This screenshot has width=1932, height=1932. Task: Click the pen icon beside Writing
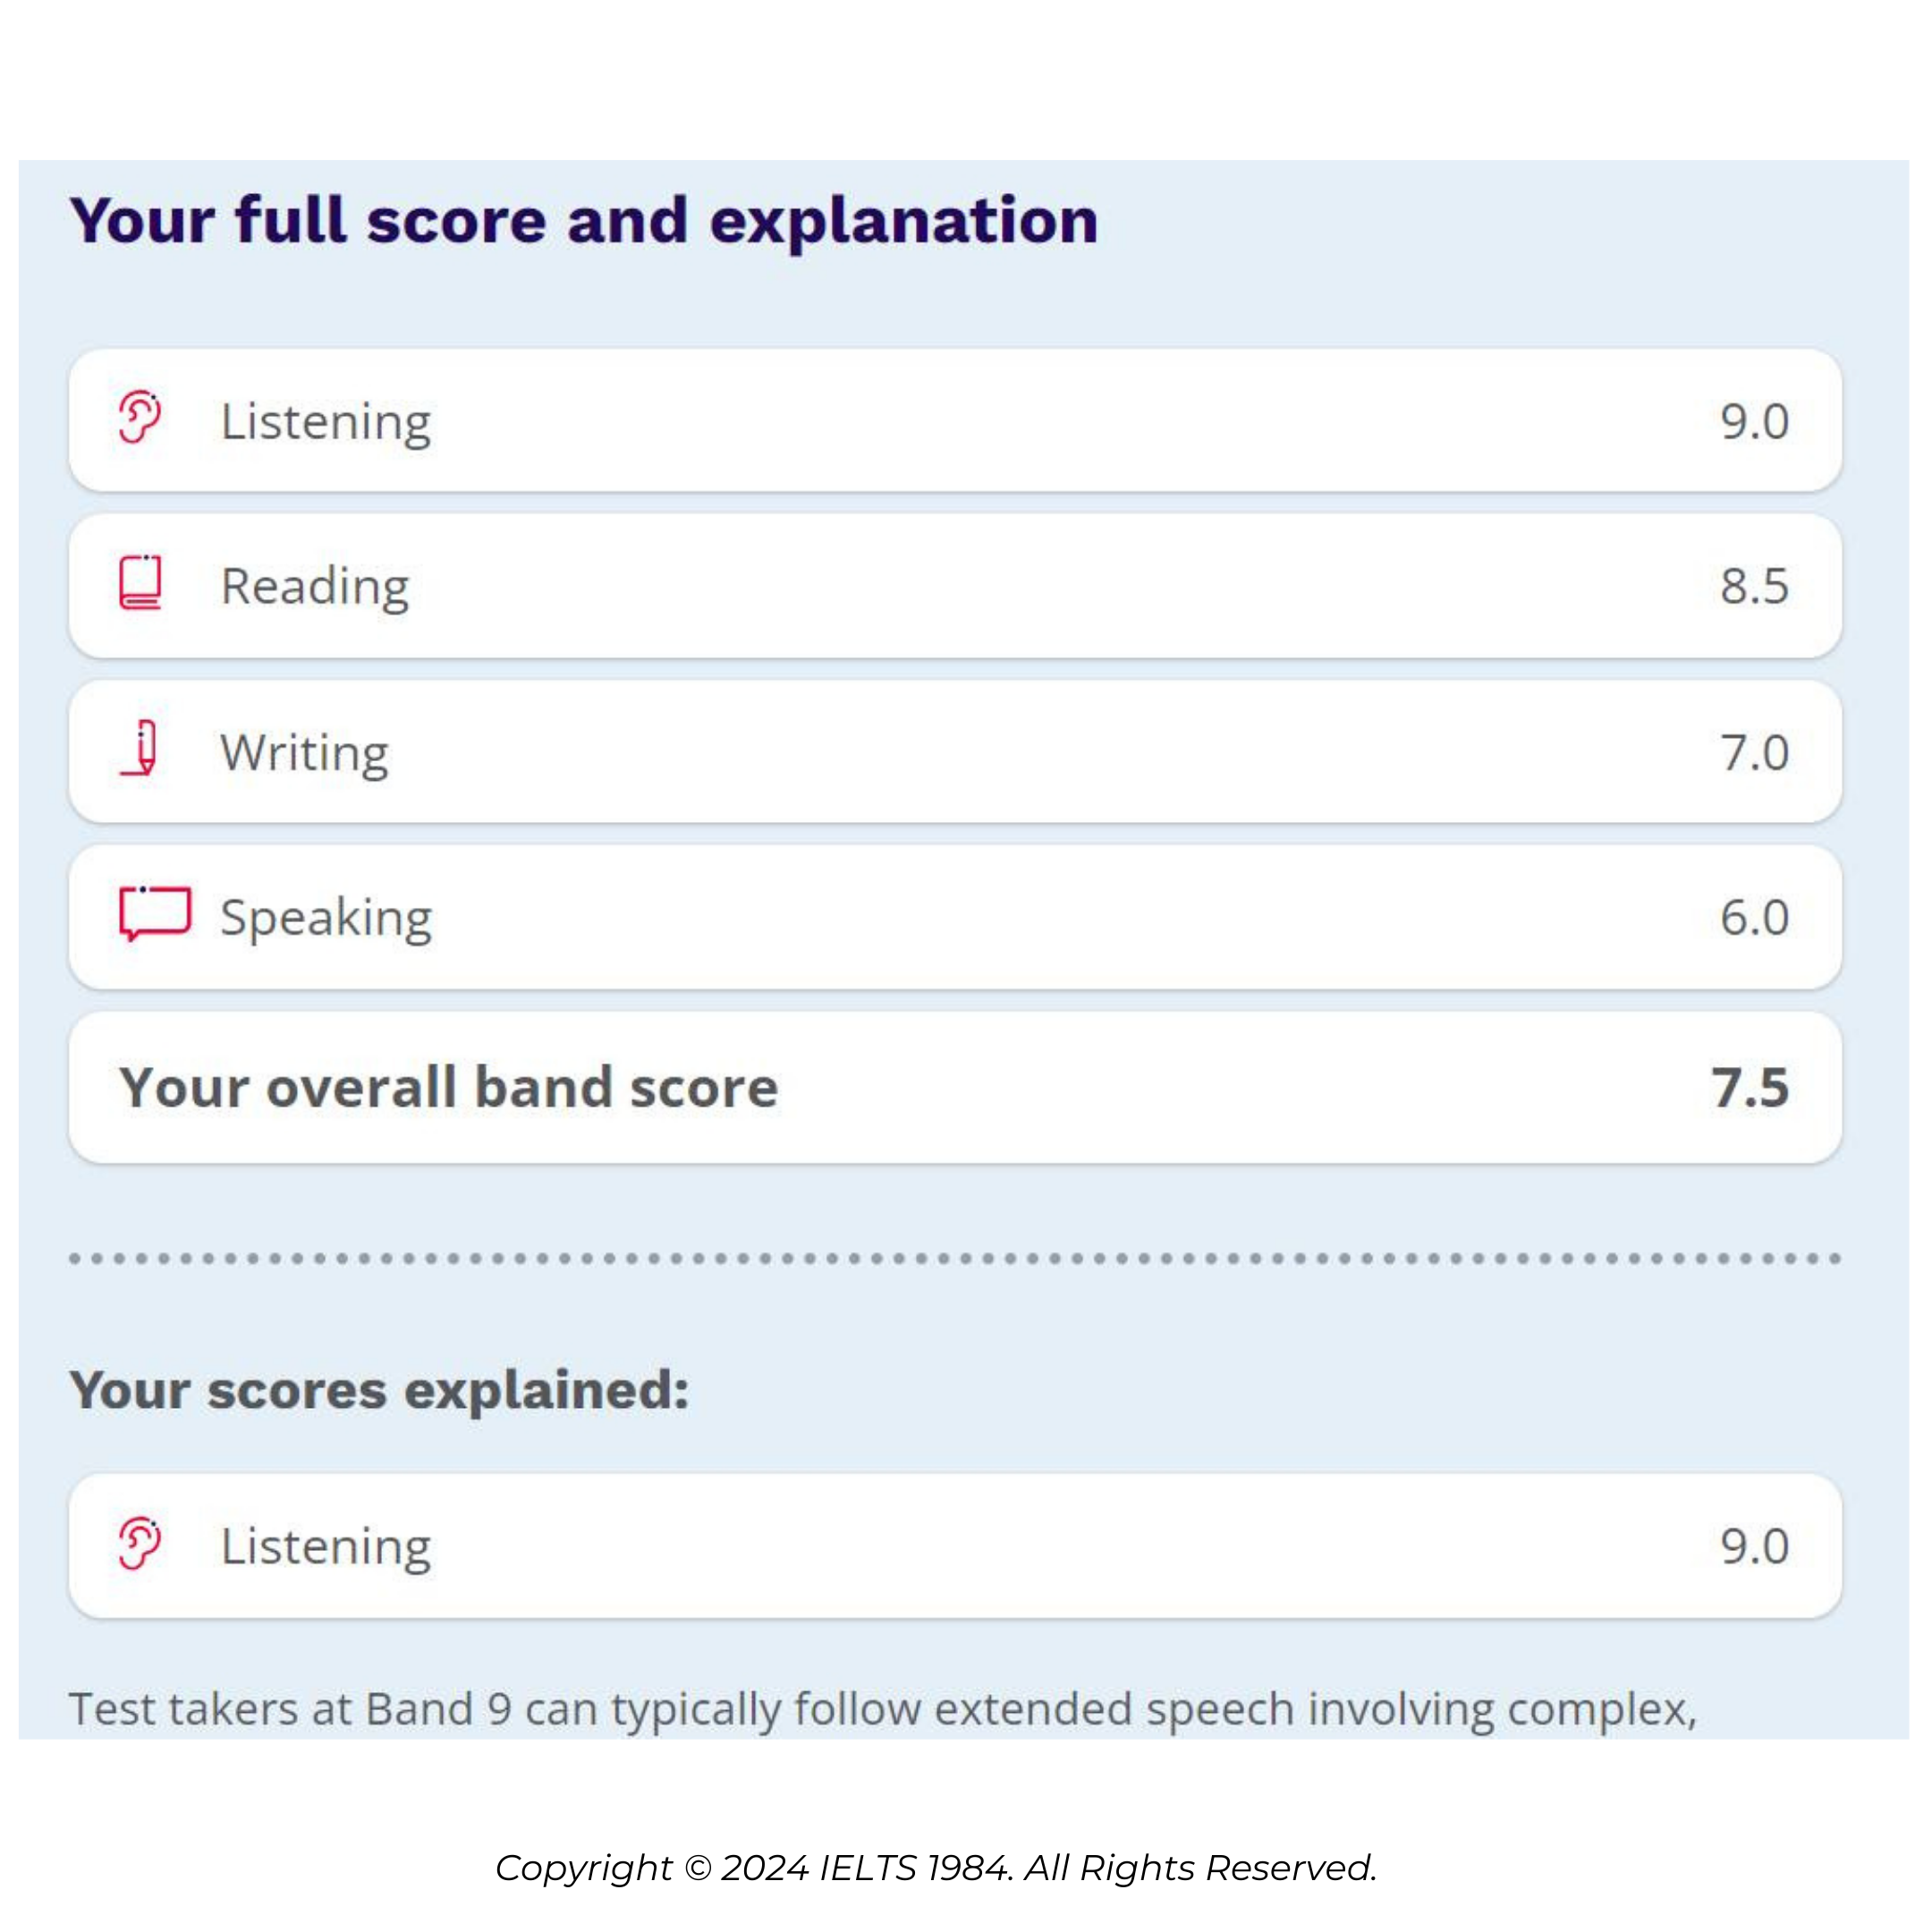[x=142, y=747]
